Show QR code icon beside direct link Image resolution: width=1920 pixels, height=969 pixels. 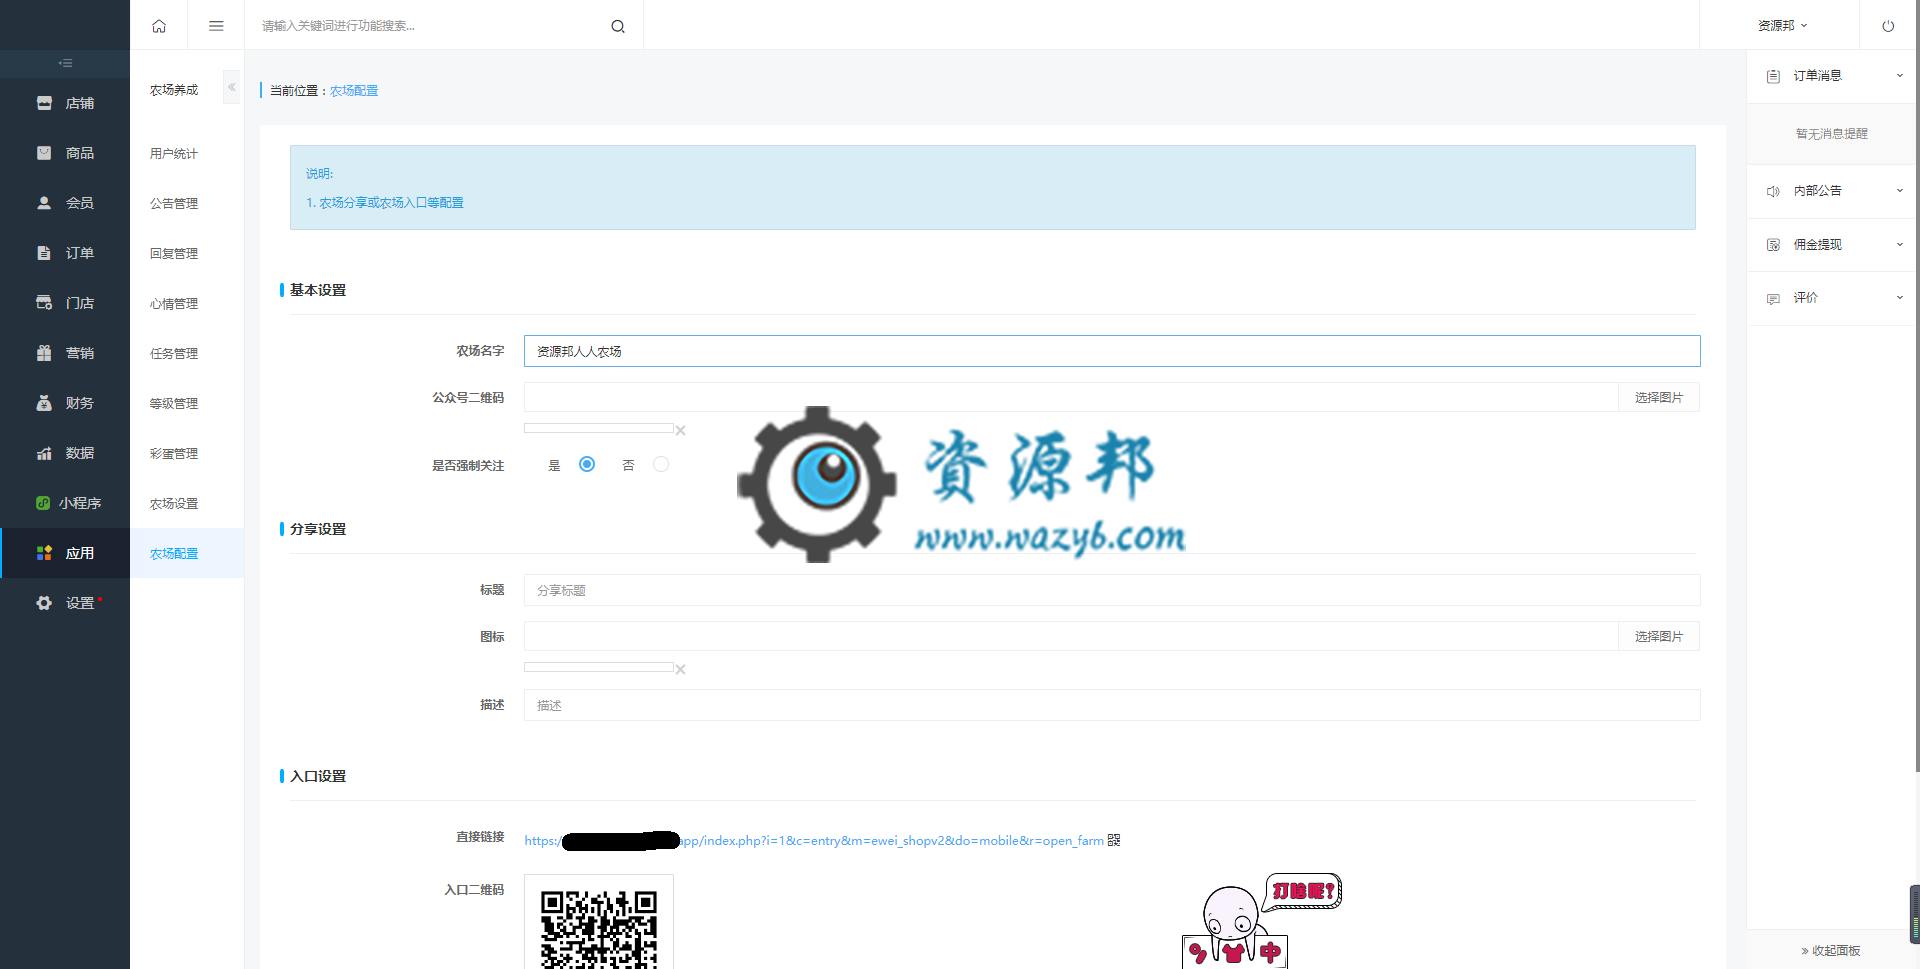point(1114,840)
